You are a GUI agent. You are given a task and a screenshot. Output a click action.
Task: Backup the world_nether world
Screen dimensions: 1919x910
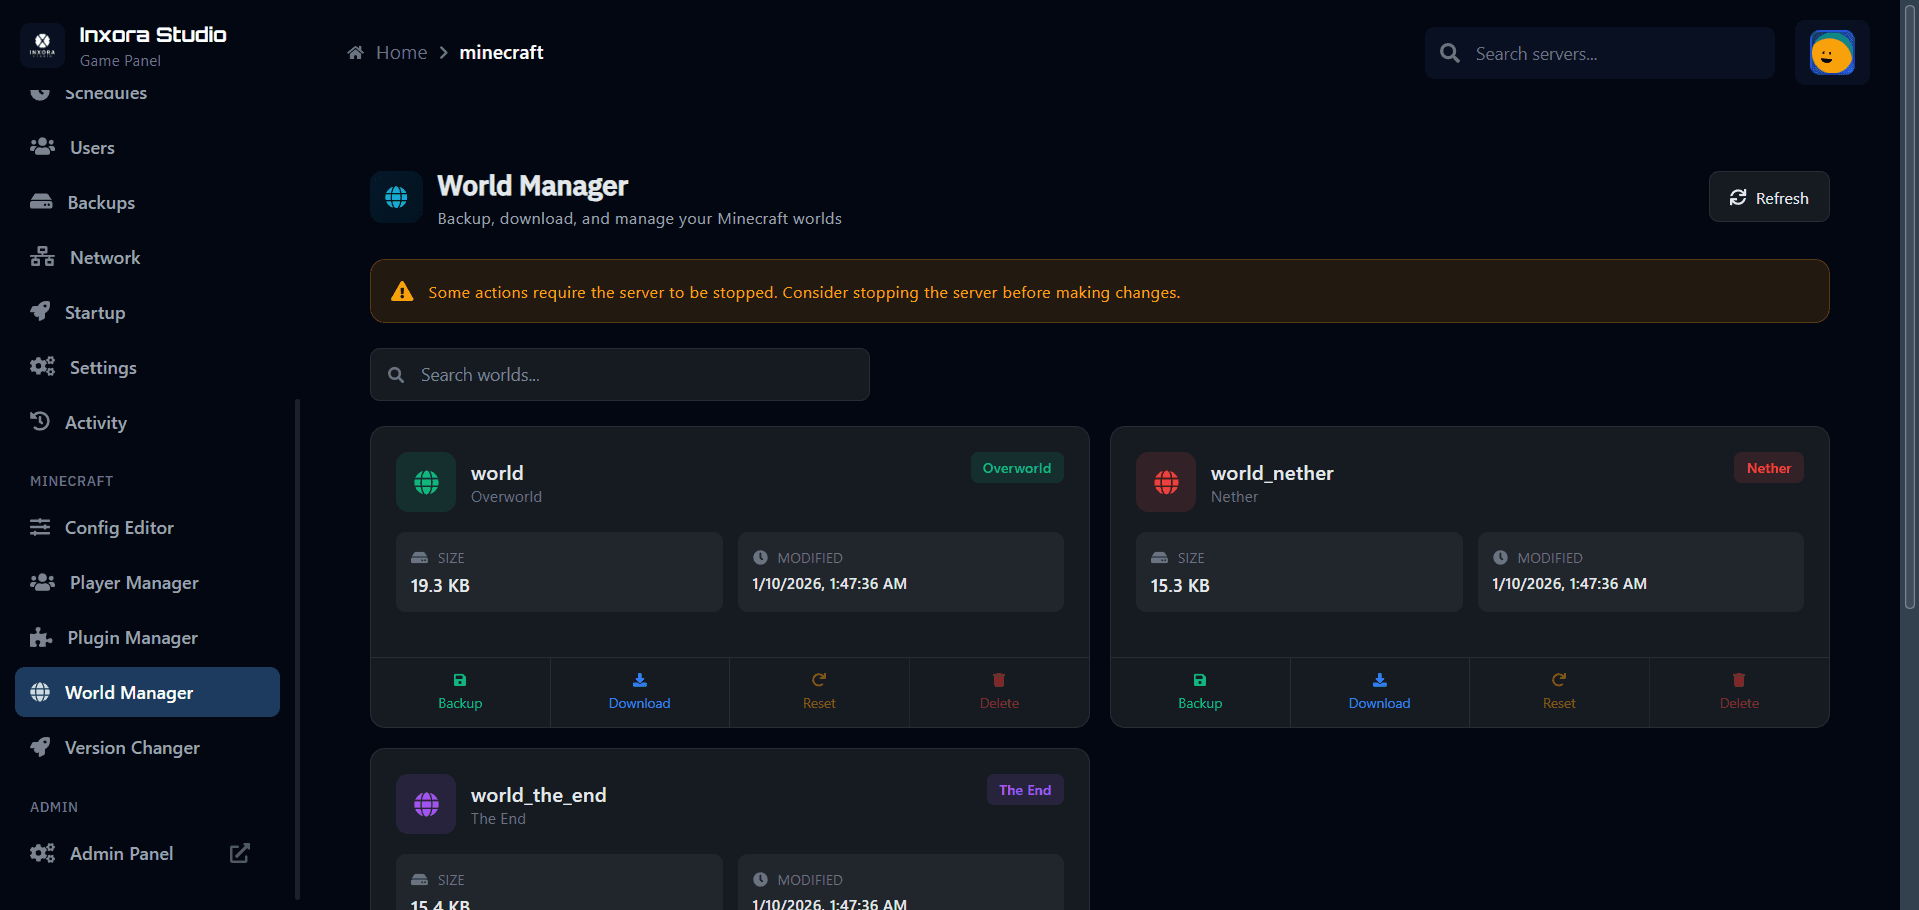click(x=1199, y=691)
